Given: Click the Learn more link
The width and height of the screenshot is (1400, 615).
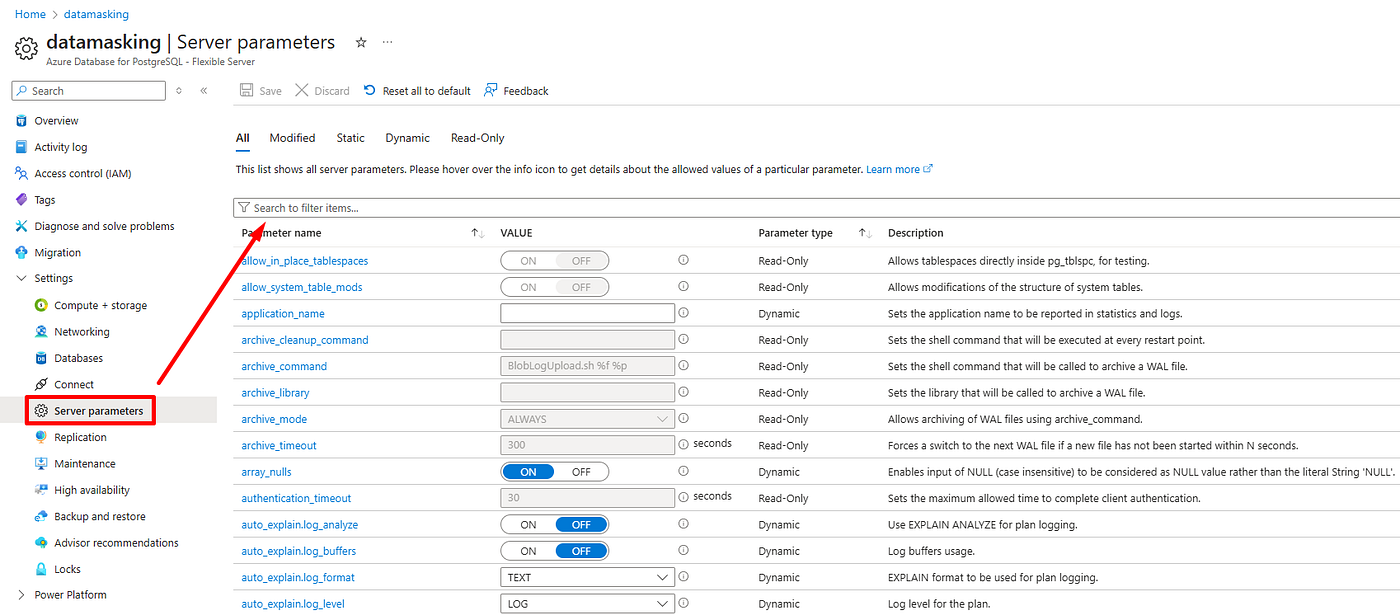Looking at the screenshot, I should point(893,170).
